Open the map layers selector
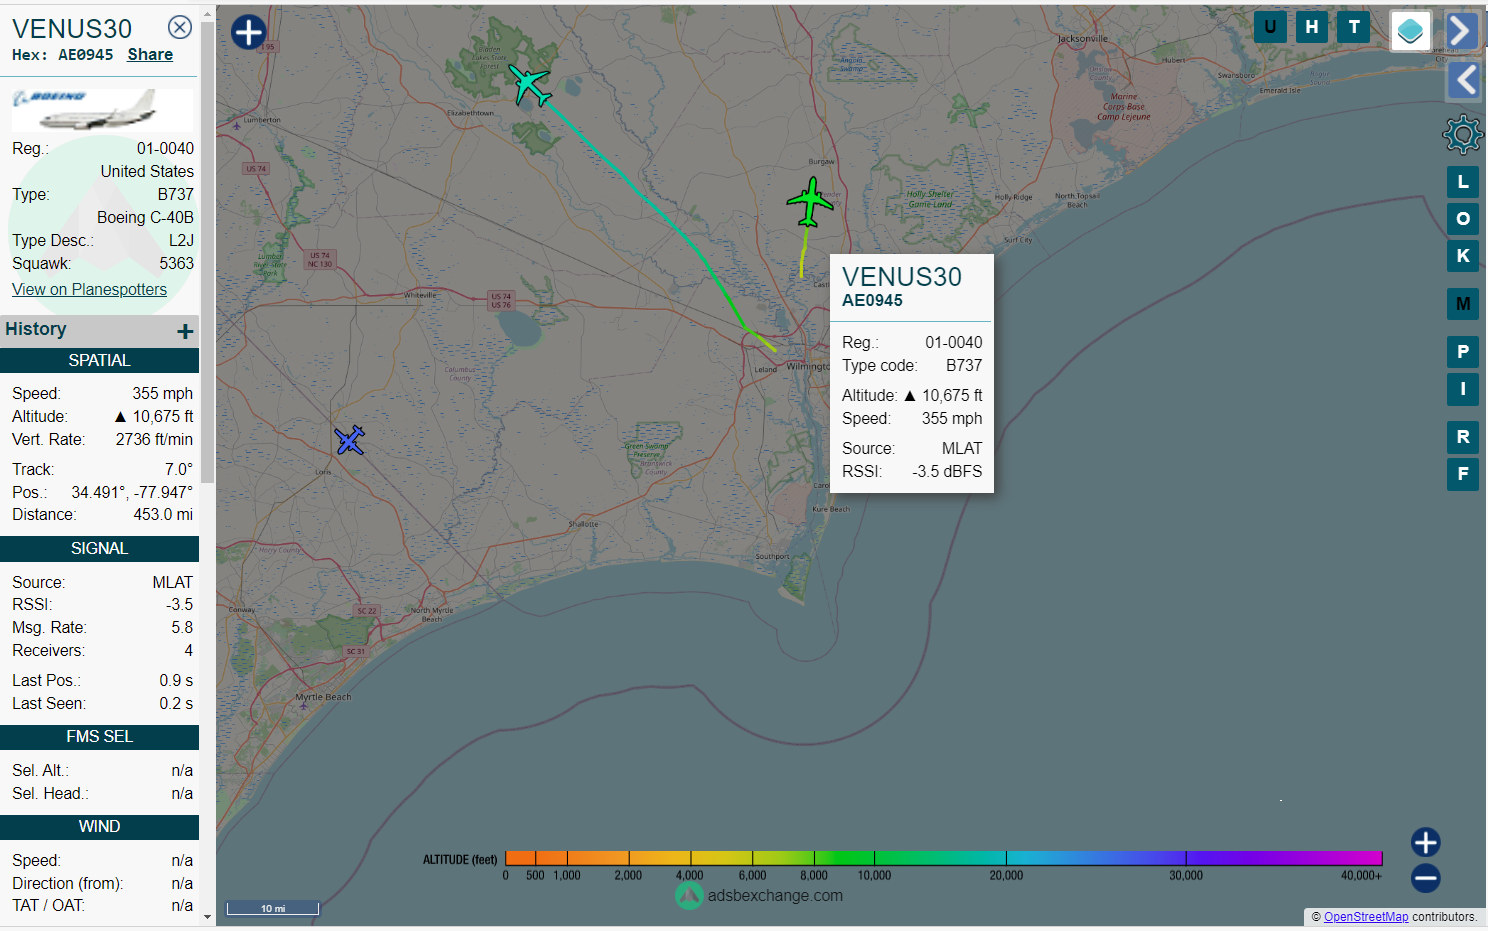 tap(1410, 31)
